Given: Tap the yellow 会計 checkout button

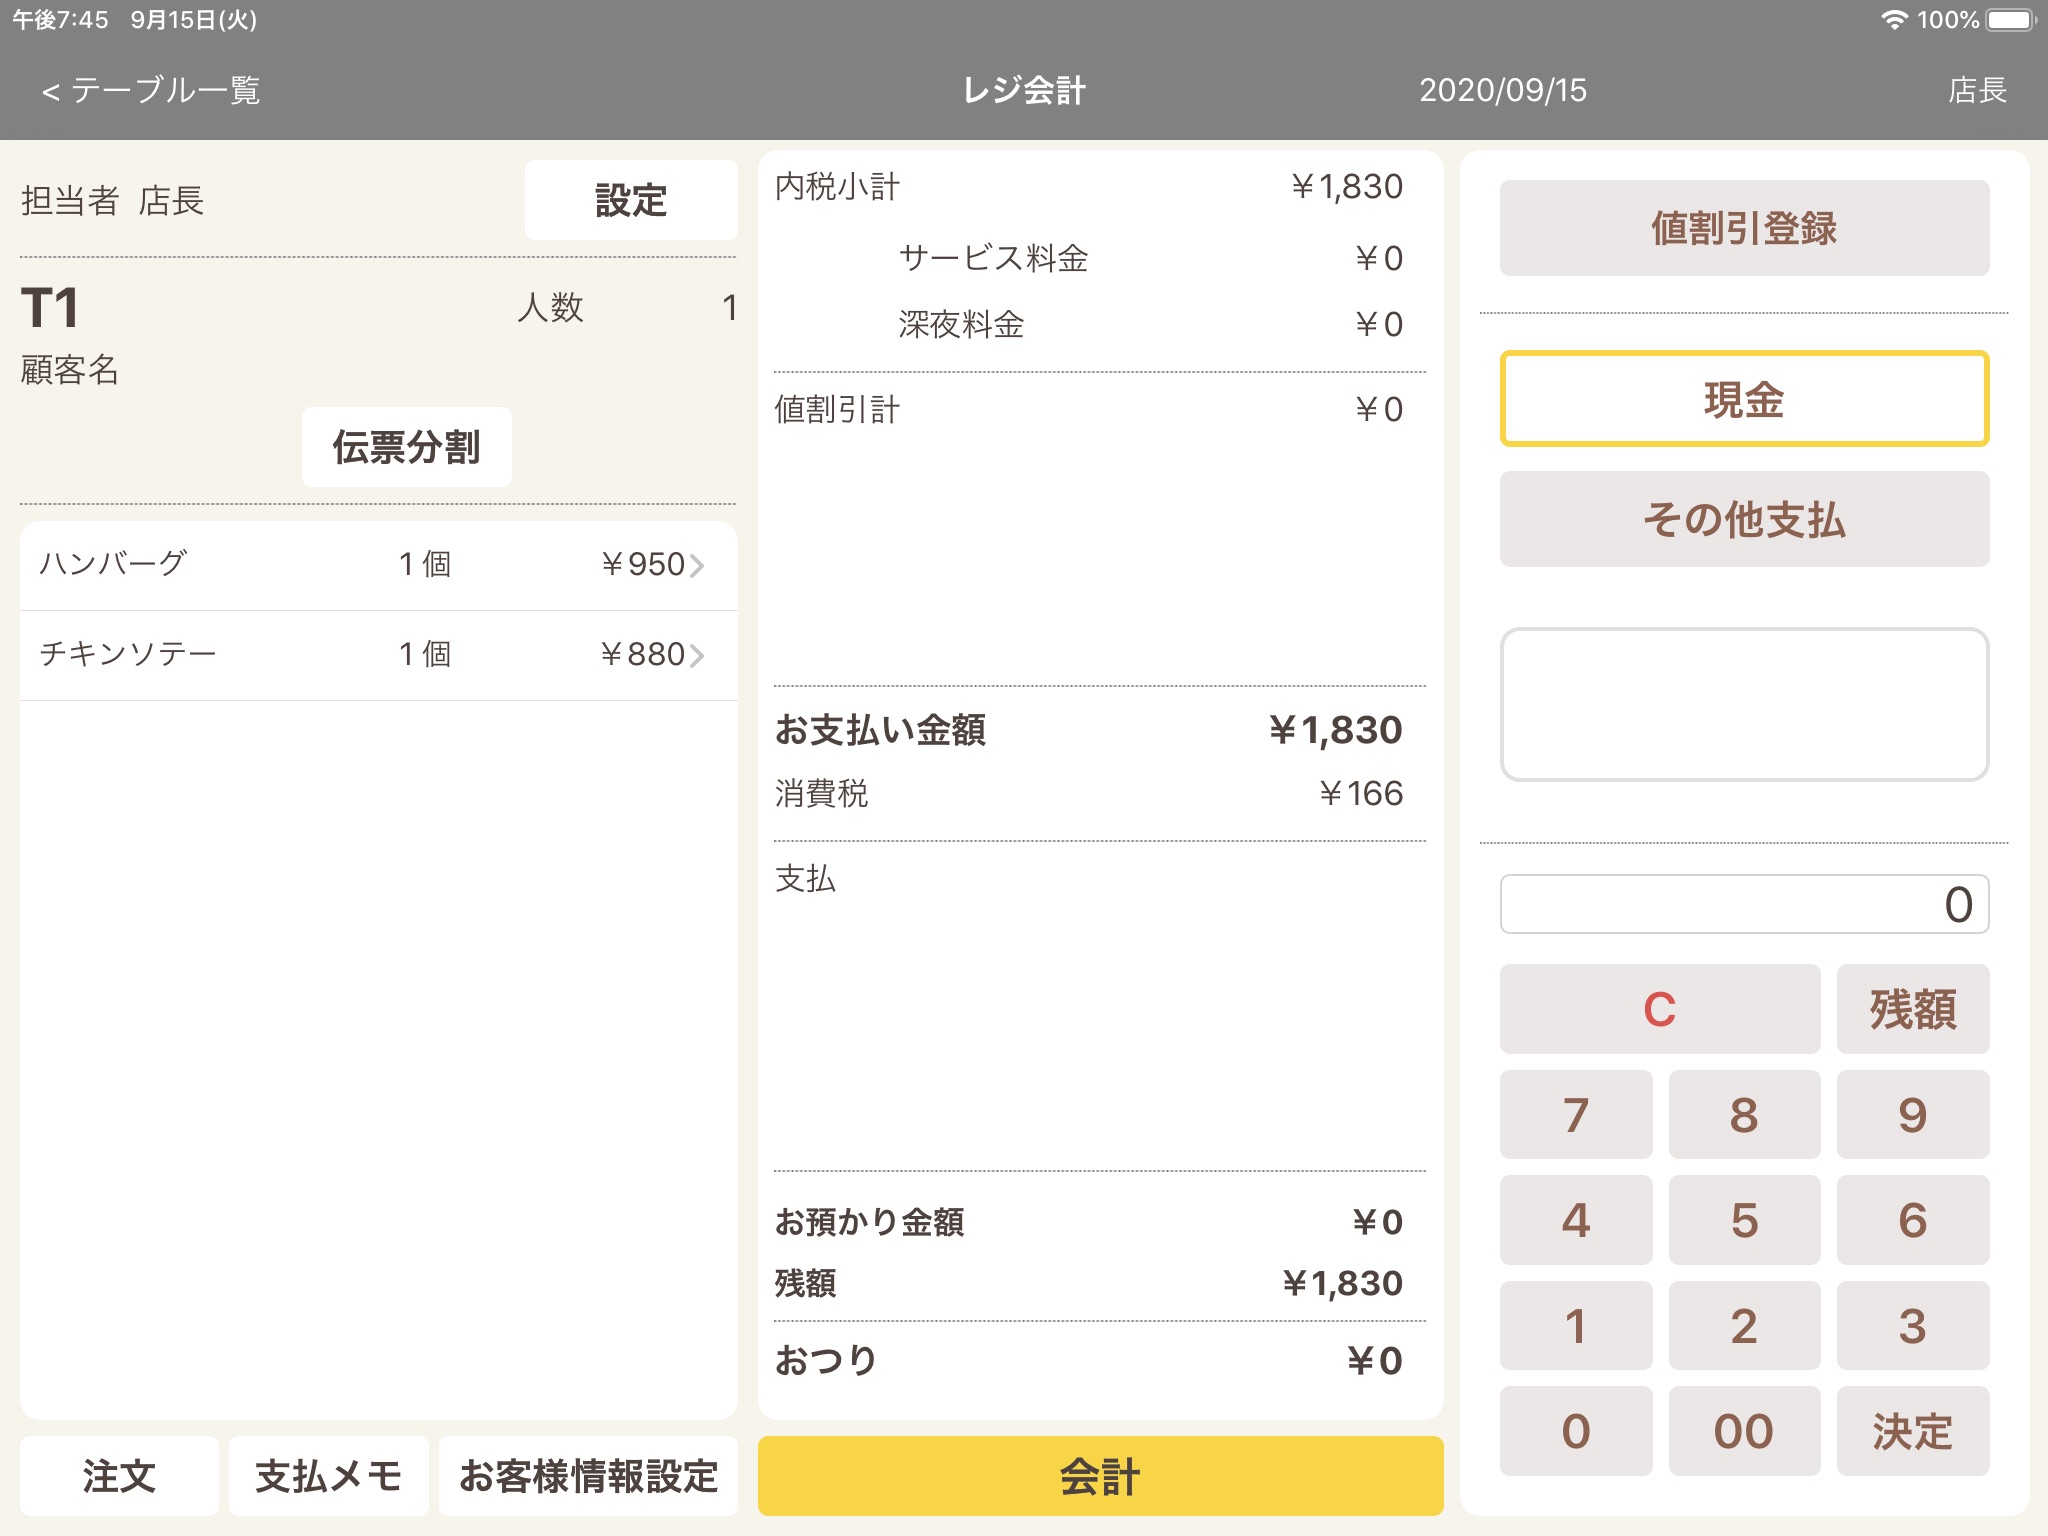Looking at the screenshot, I should click(x=1100, y=1476).
